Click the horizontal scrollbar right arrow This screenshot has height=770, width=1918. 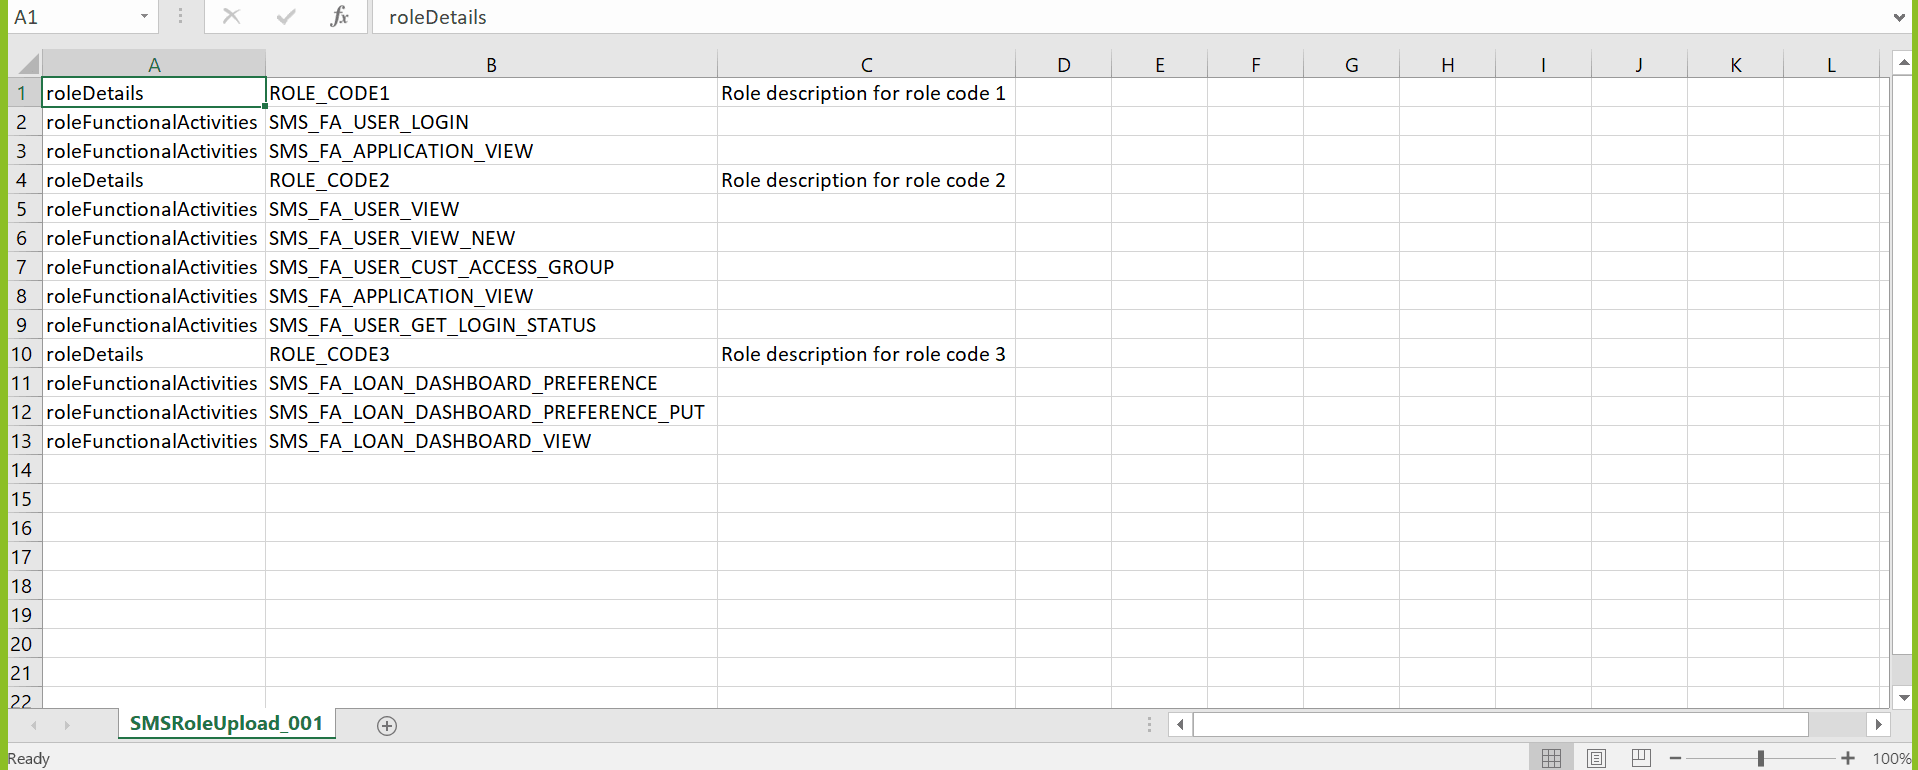pyautogui.click(x=1879, y=724)
